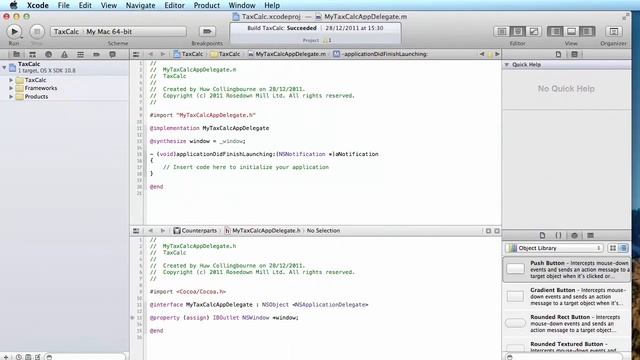The height and width of the screenshot is (360, 640).
Task: Go back in top editor history
Action: 150,54
